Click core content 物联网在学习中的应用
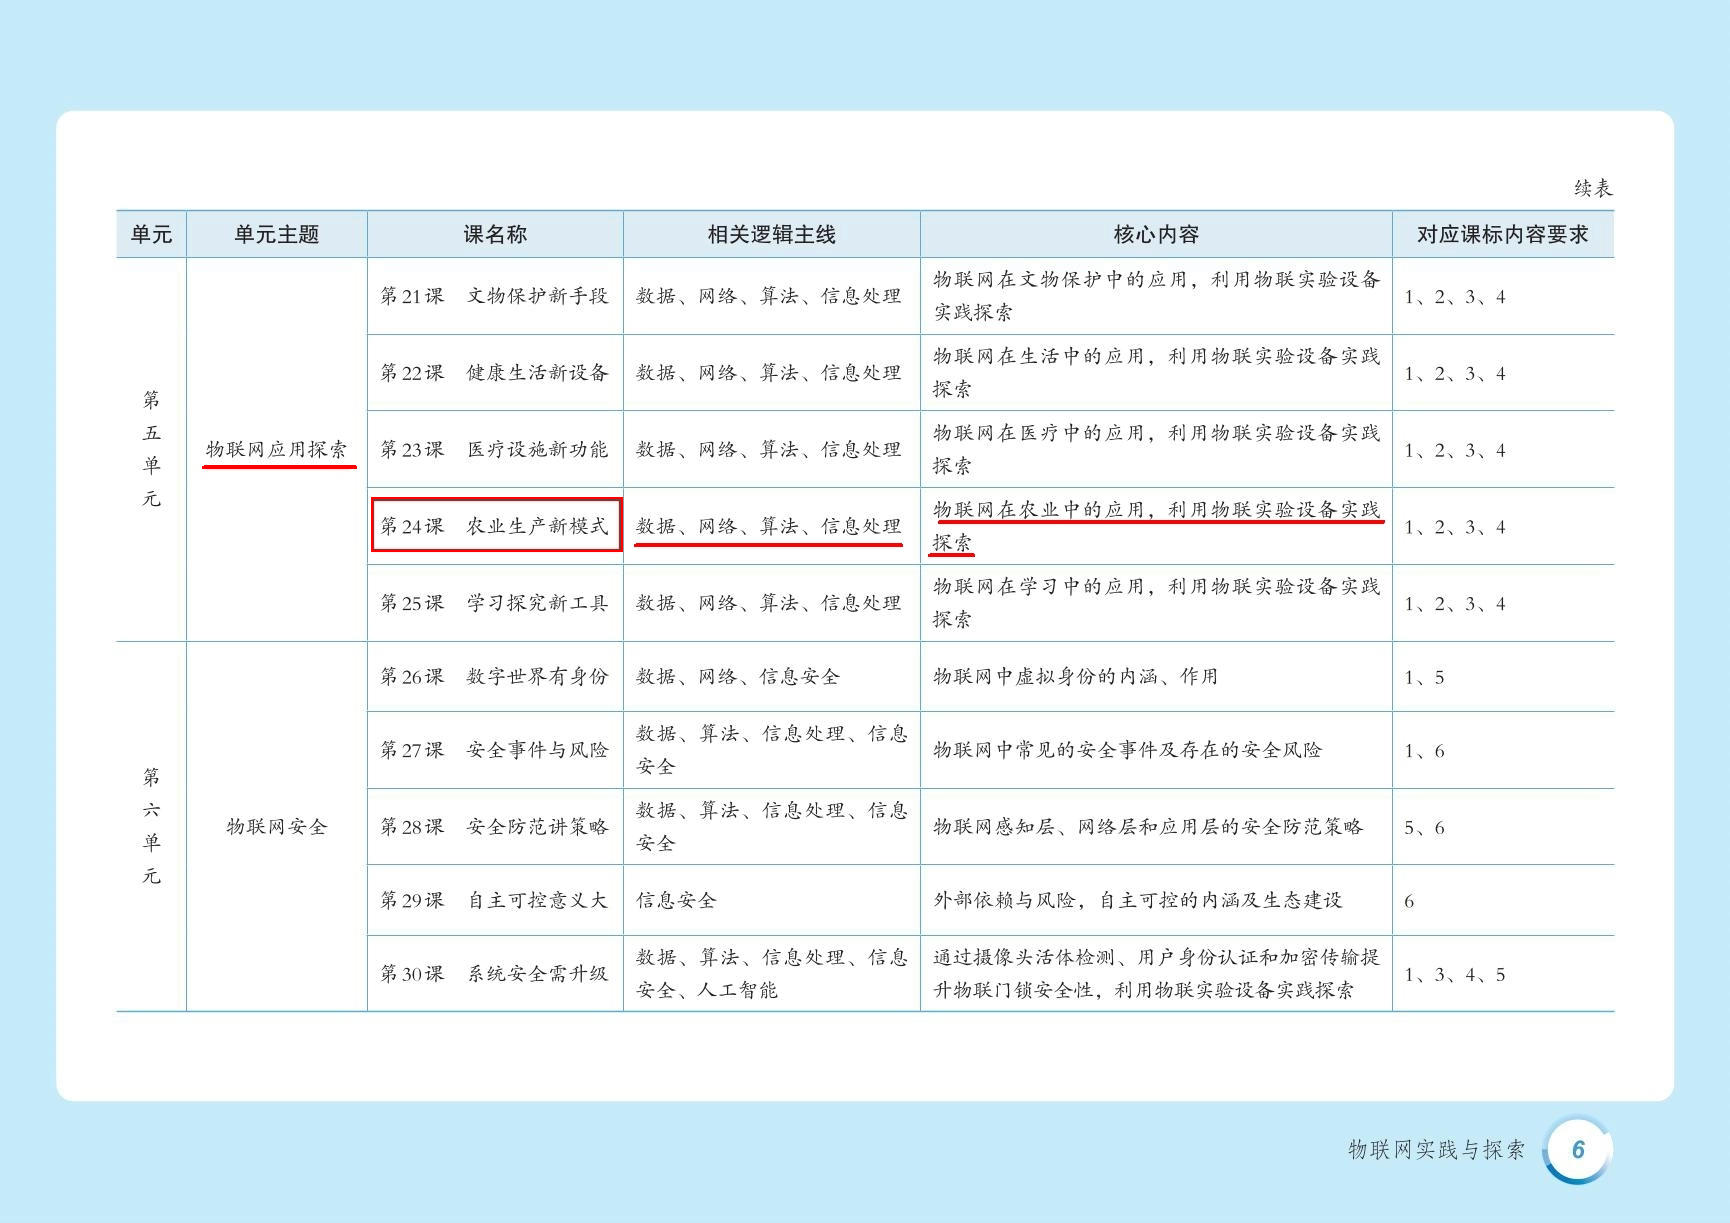 point(1157,603)
